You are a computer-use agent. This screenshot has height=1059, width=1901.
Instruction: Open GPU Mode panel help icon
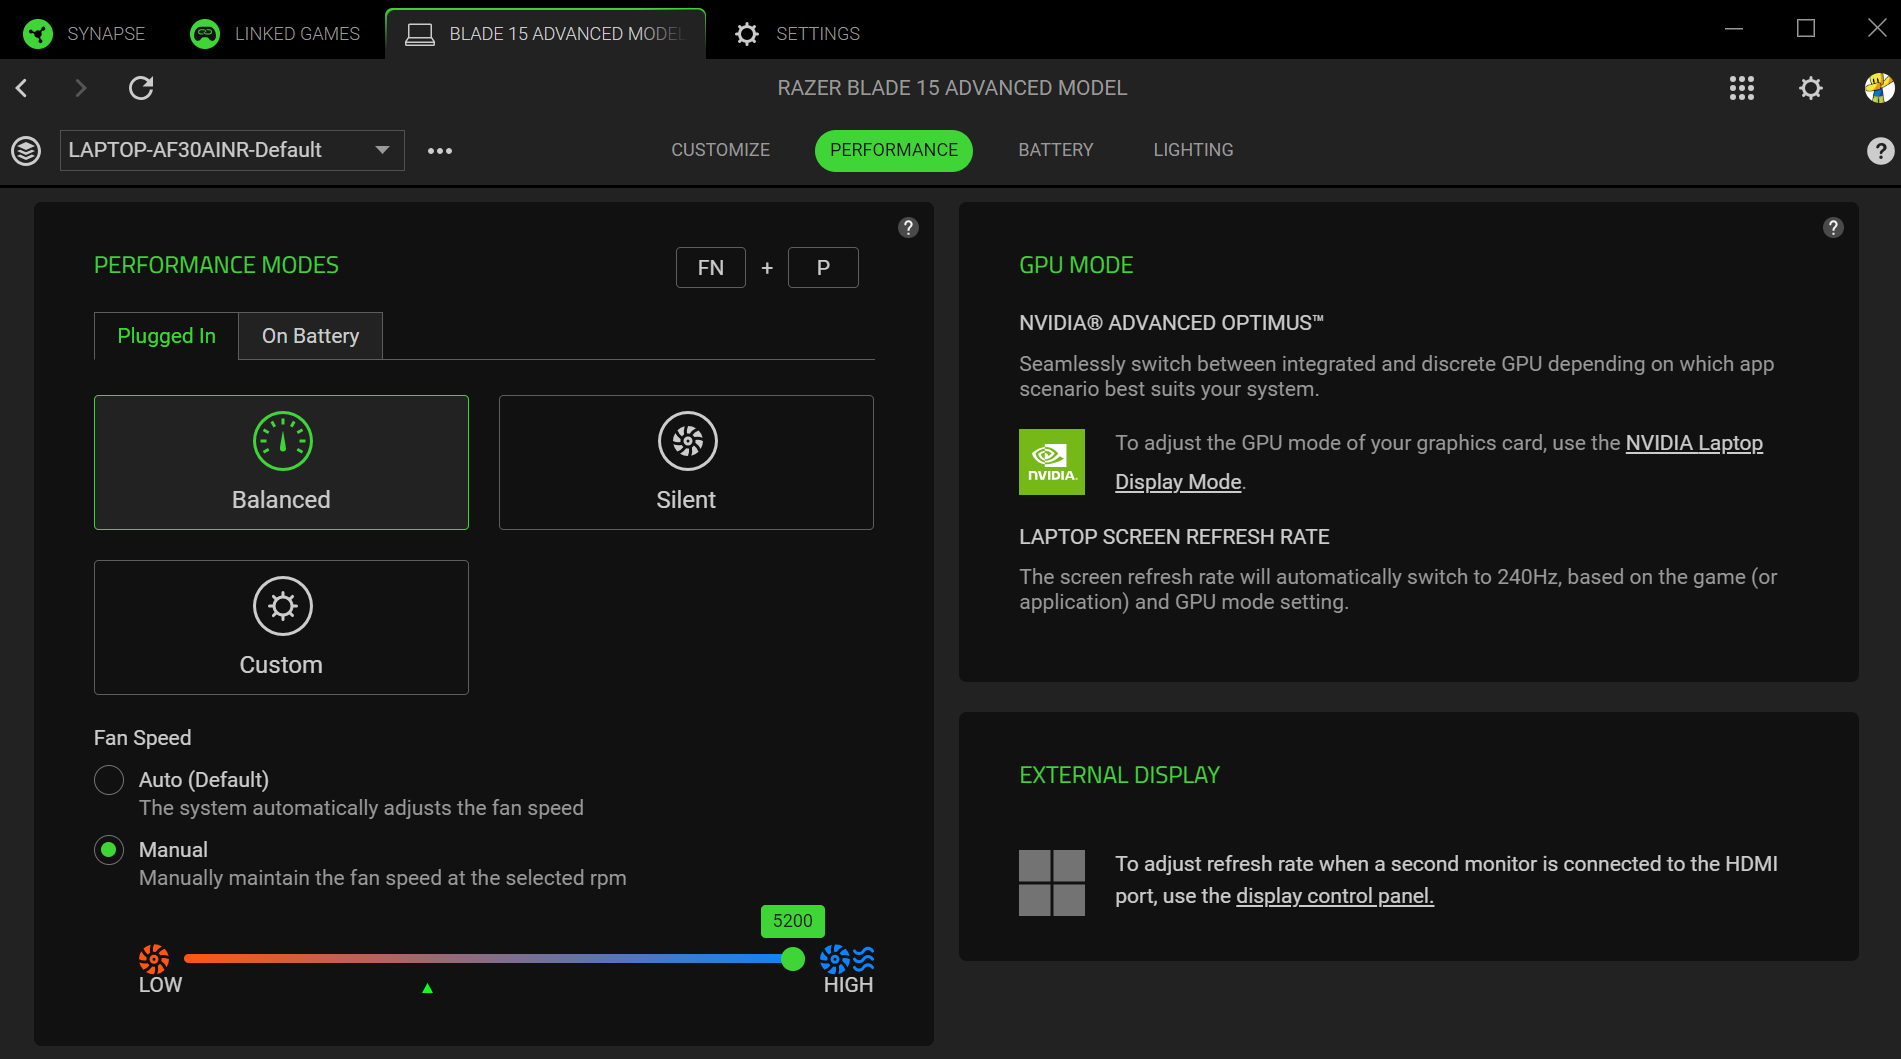[x=1833, y=227]
